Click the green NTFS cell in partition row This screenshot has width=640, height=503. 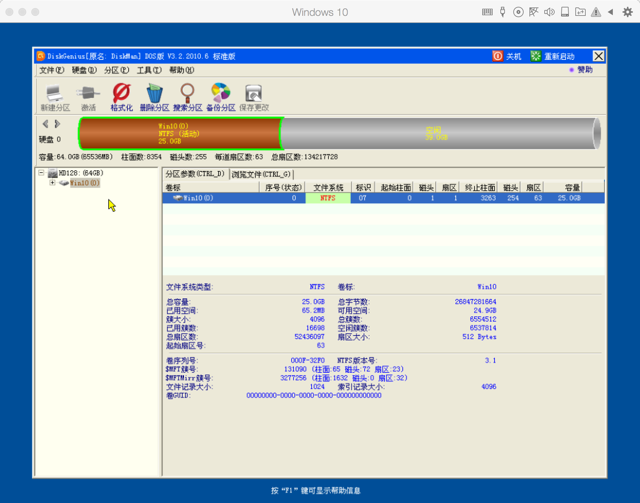pyautogui.click(x=328, y=198)
